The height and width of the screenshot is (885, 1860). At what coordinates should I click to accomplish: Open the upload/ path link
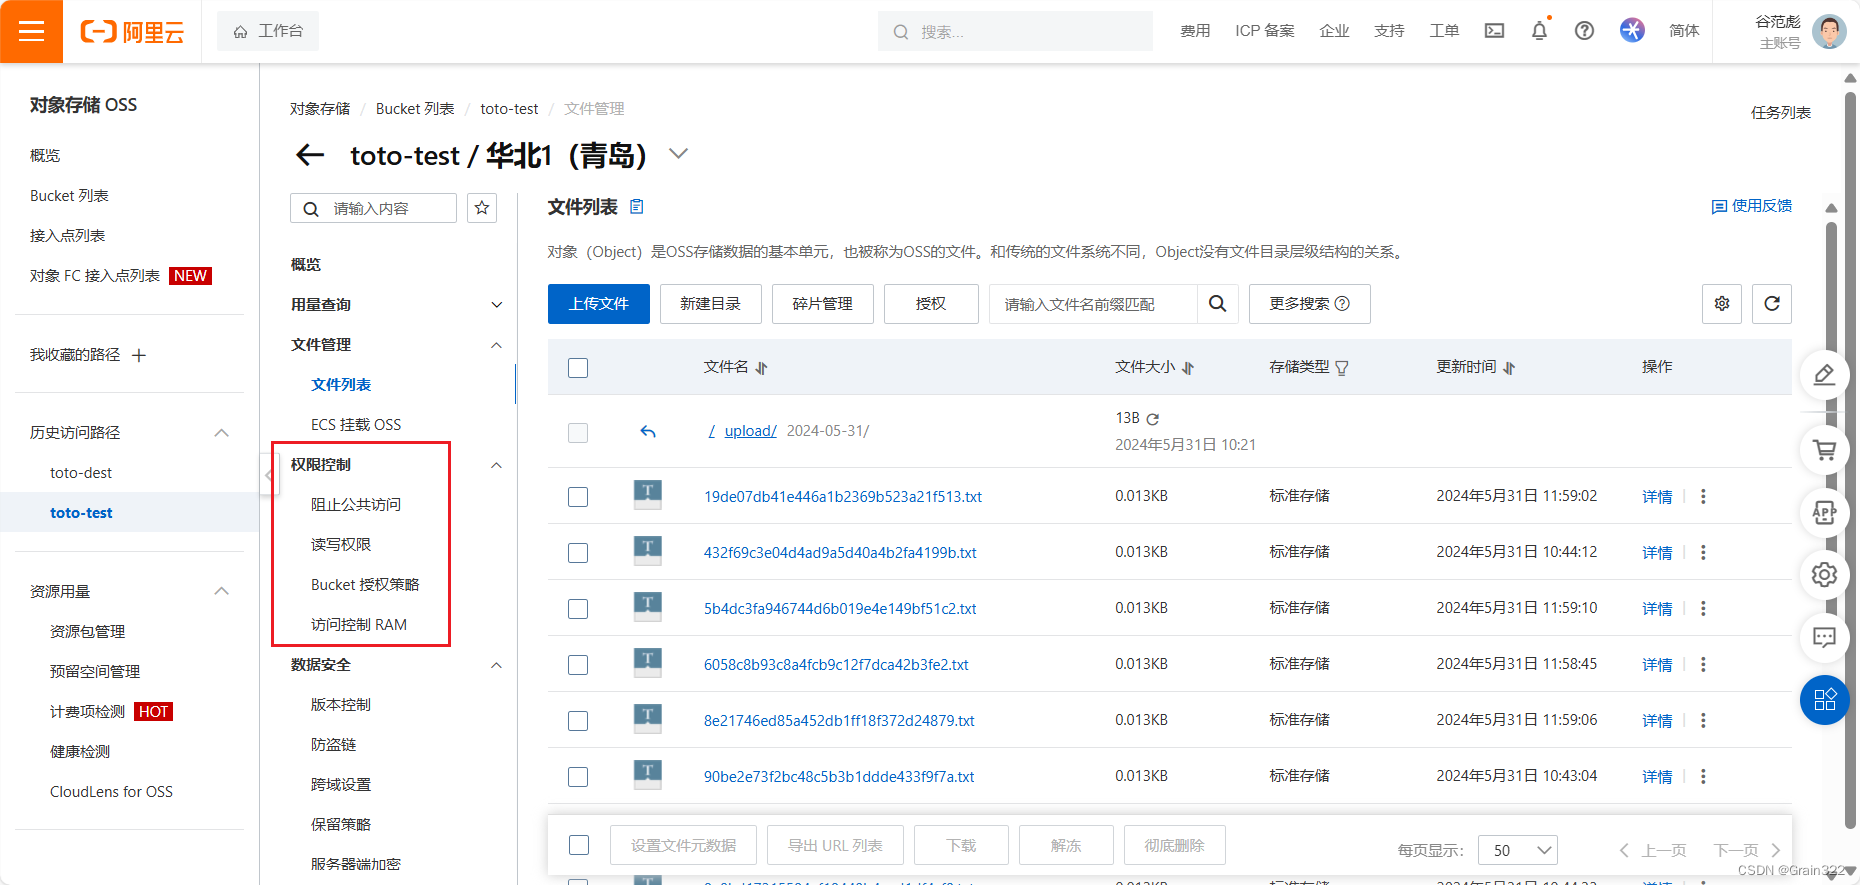[x=750, y=431]
